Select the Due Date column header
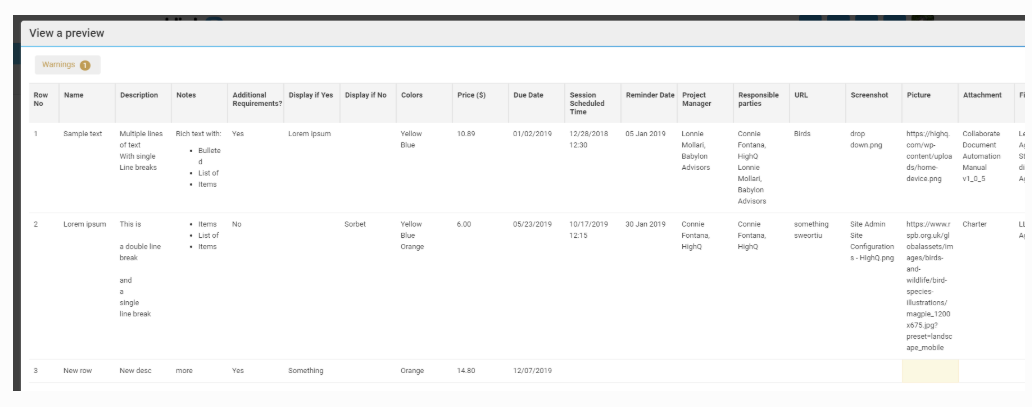Image resolution: width=1032 pixels, height=407 pixels. click(528, 96)
